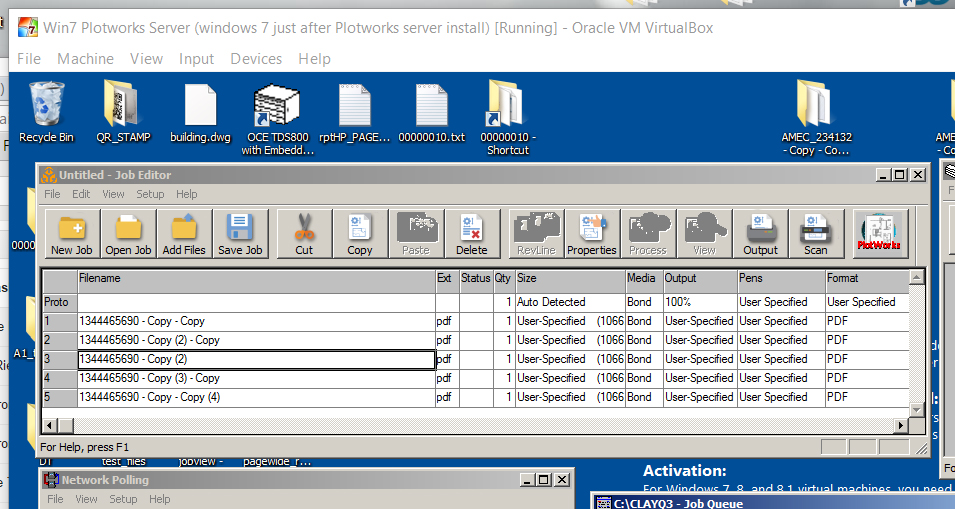This screenshot has height=509, width=955.
Task: Click the Save Job toolbar icon
Action: pyautogui.click(x=240, y=234)
